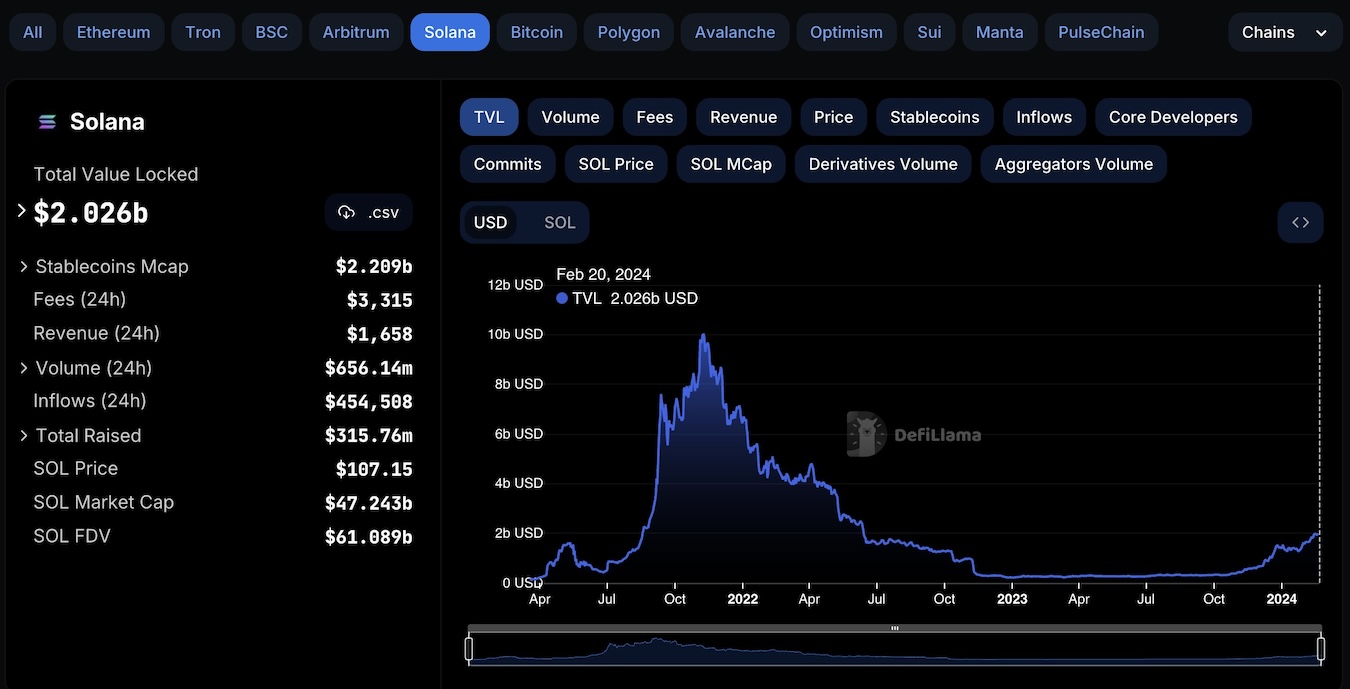1350x689 pixels.
Task: Click the Volume (24h) value $656.14m
Action: tap(369, 368)
